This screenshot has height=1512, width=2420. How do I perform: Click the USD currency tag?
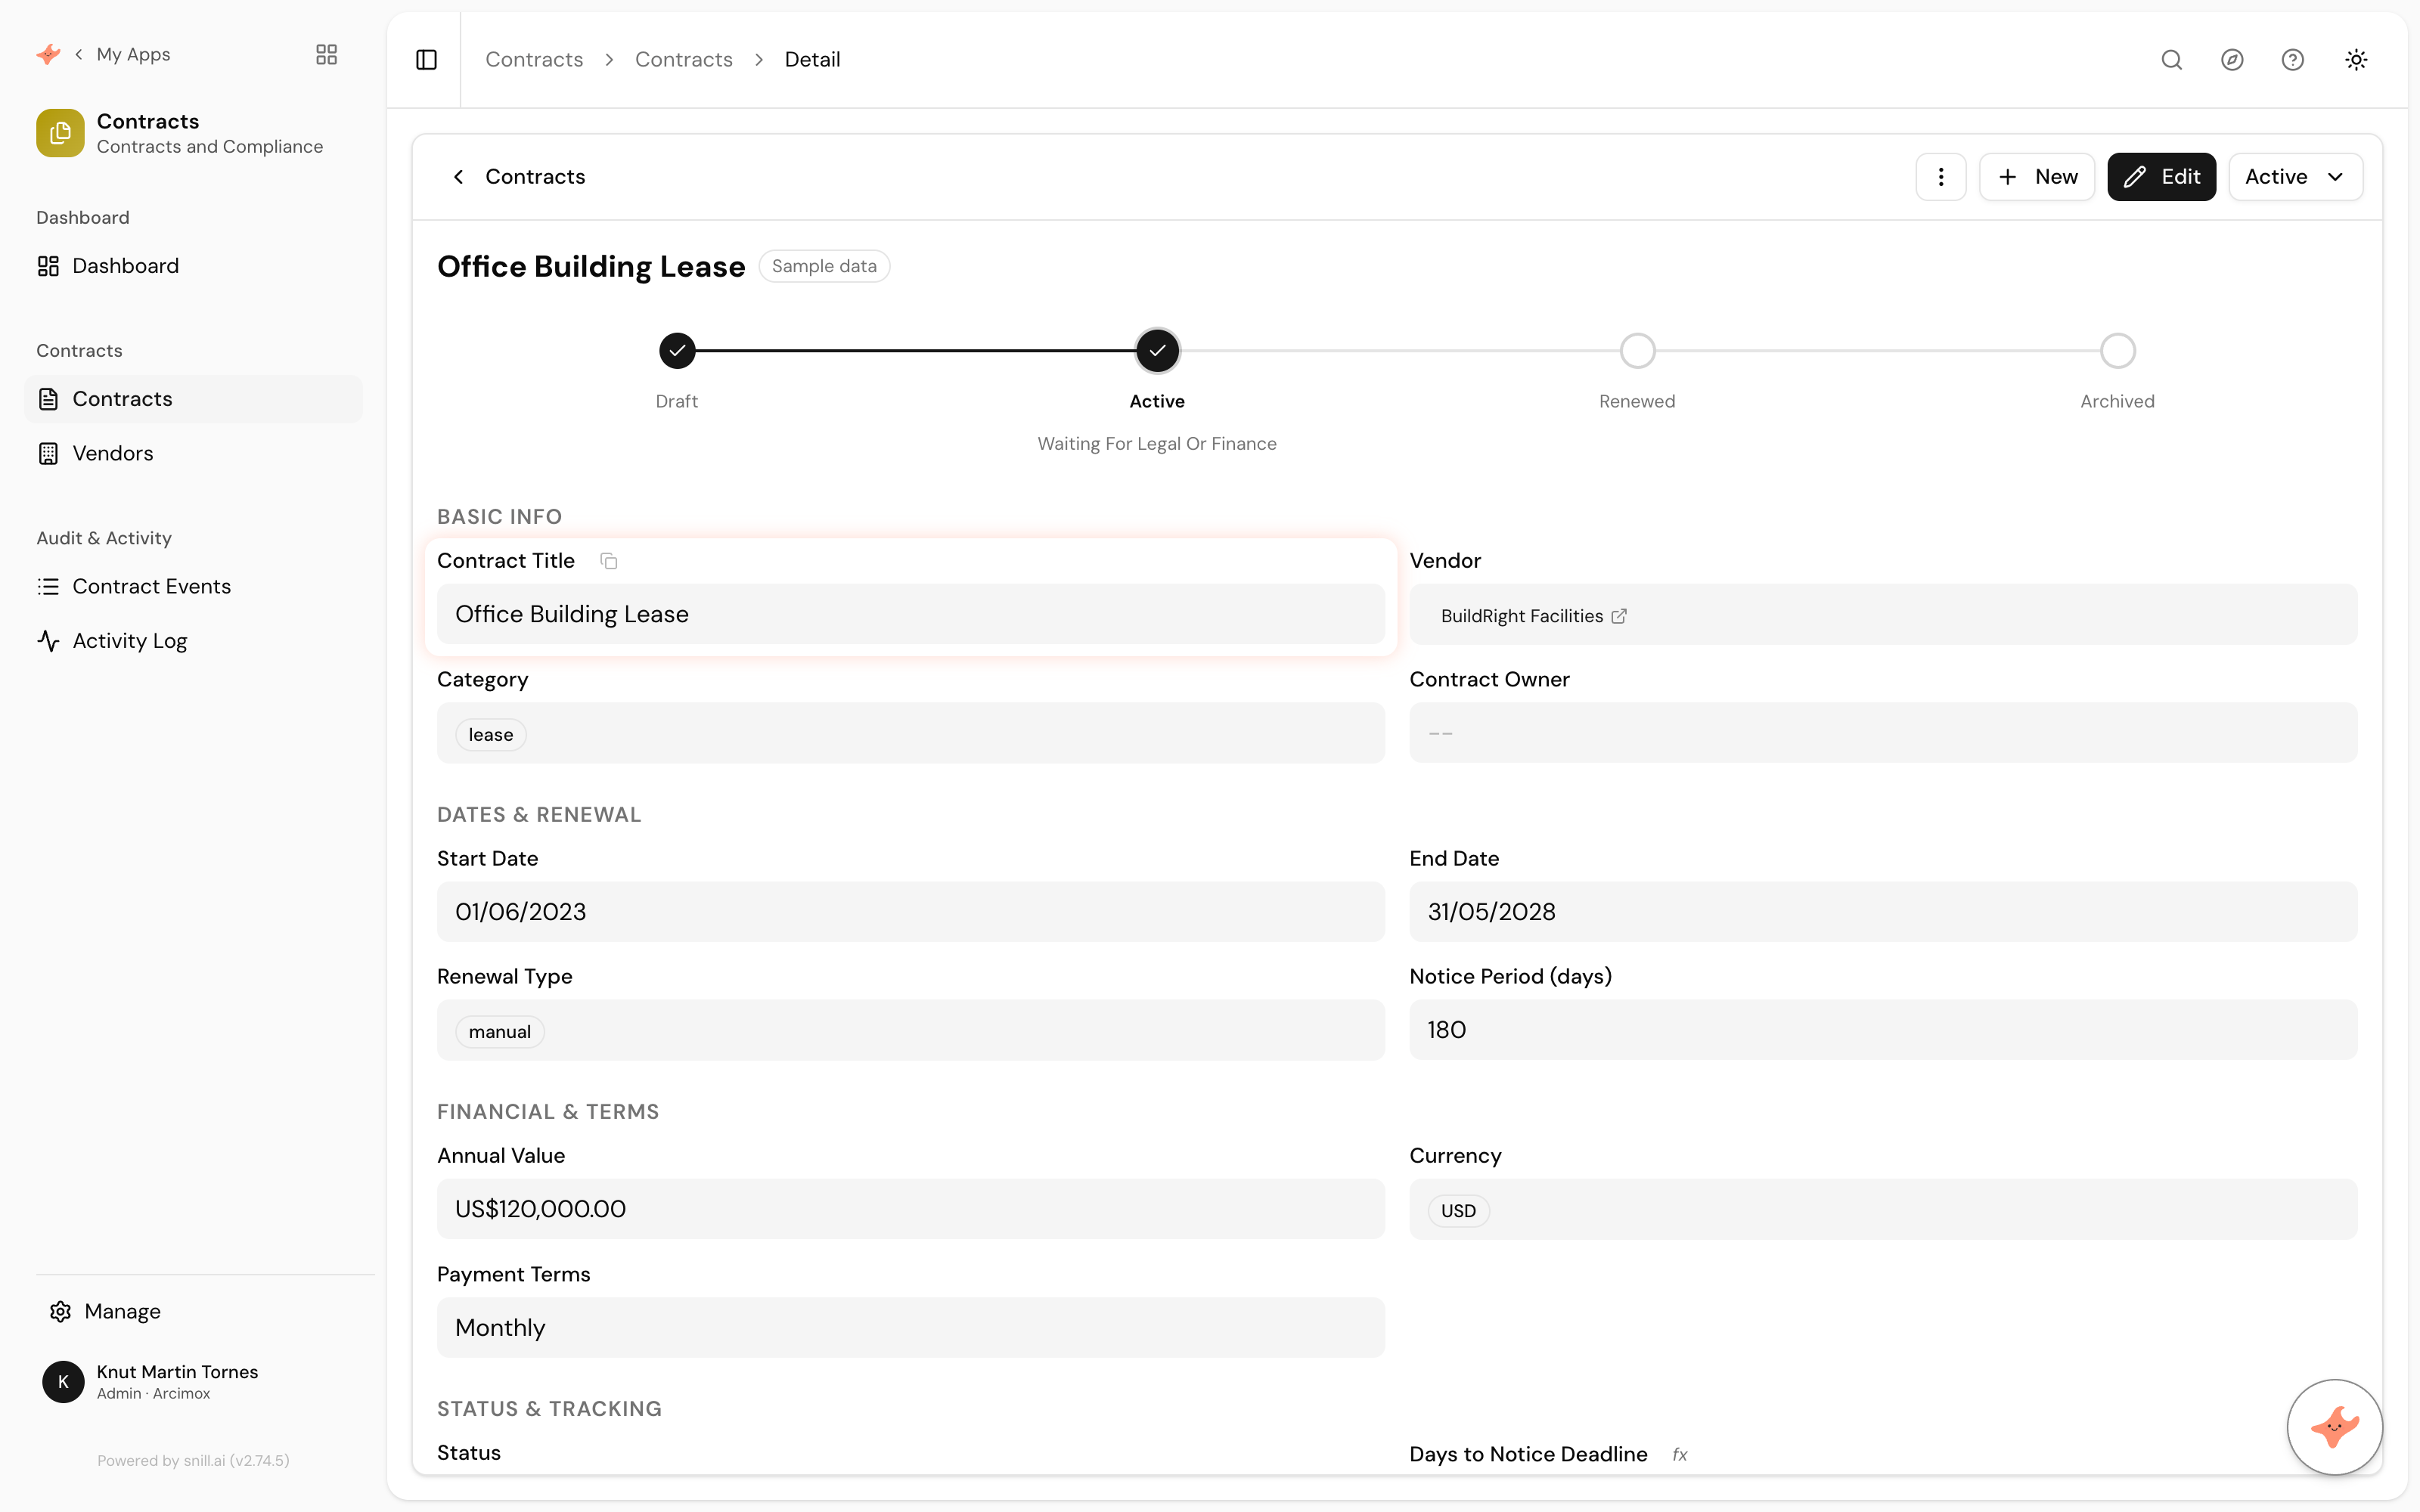coord(1458,1211)
